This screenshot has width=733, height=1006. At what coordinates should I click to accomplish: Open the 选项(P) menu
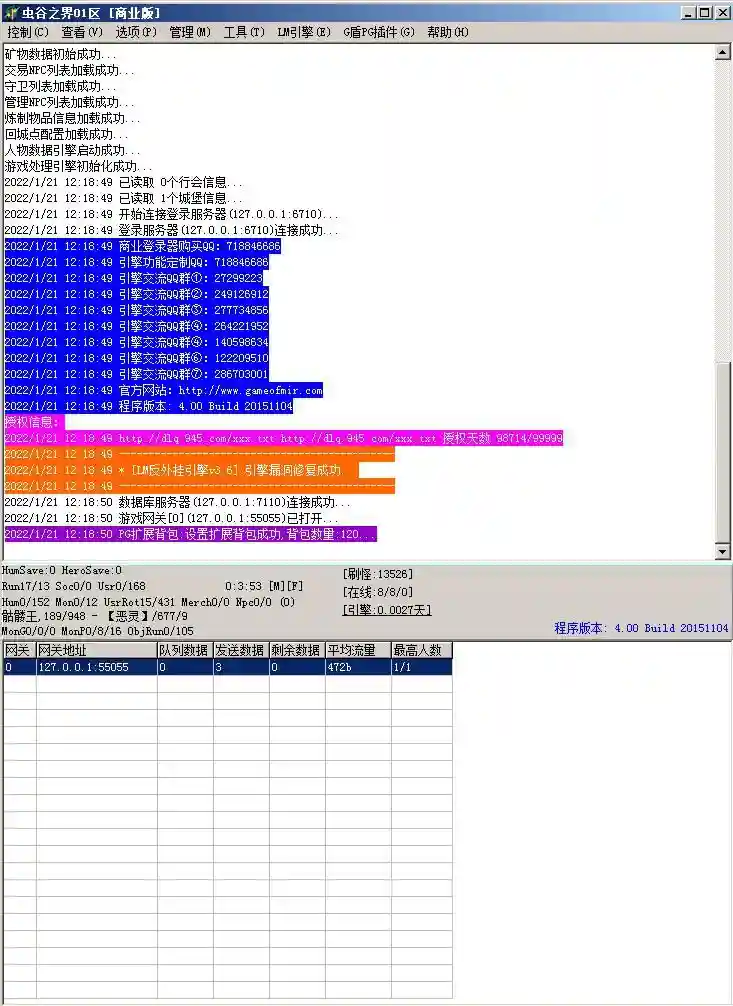point(135,31)
